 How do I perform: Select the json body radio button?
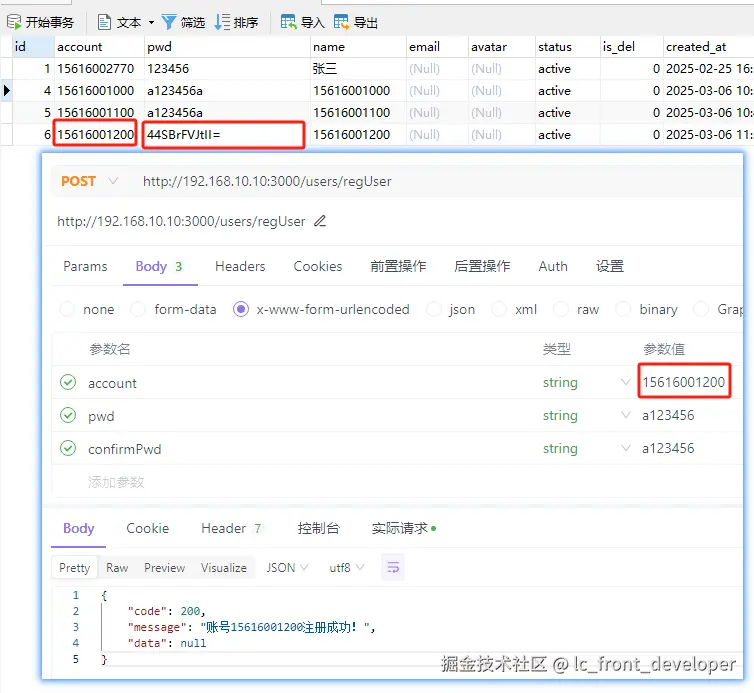(x=434, y=309)
